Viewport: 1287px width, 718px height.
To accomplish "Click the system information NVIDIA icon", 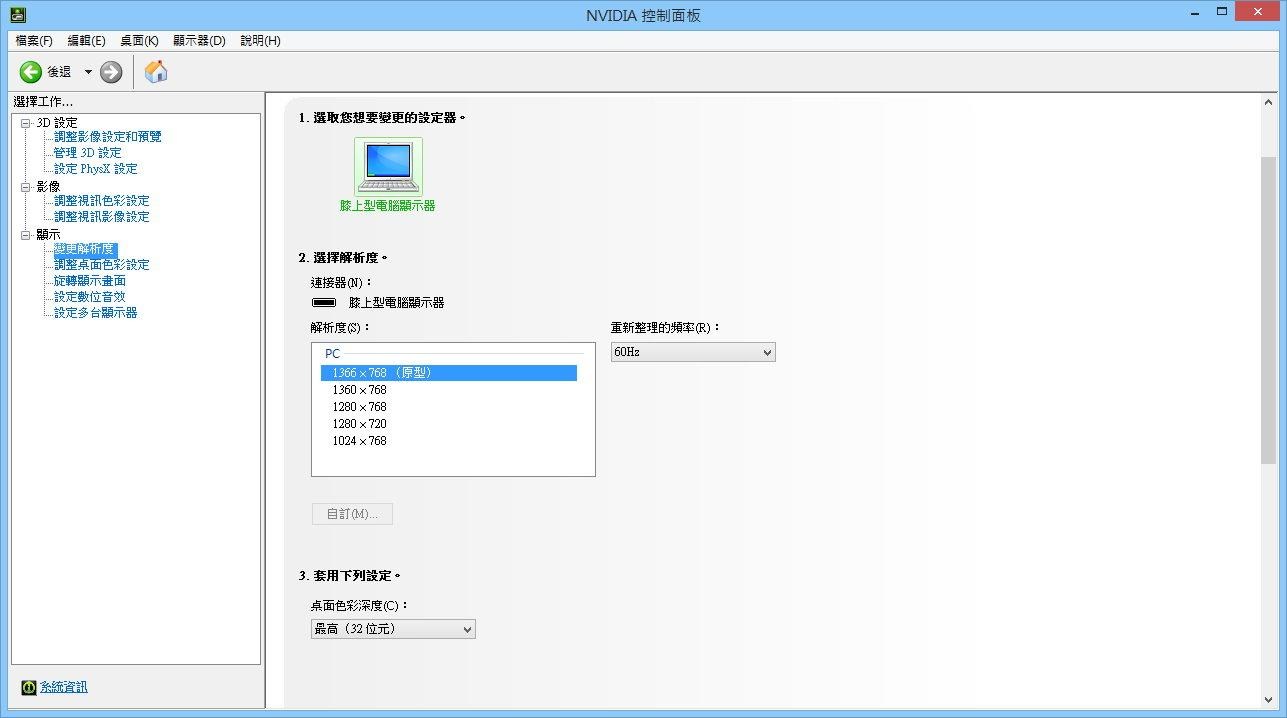I will [29, 687].
